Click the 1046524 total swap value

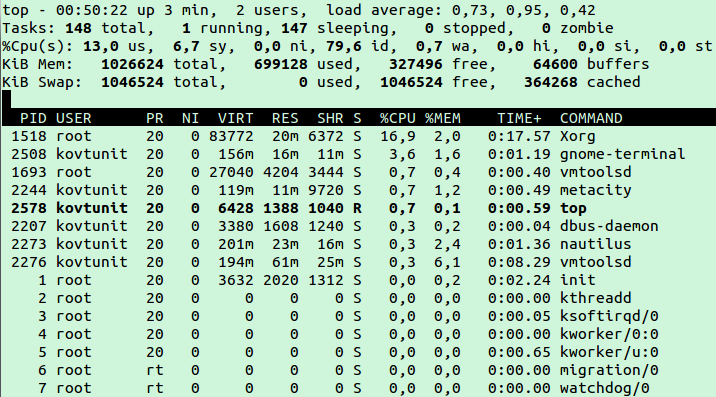(132, 82)
